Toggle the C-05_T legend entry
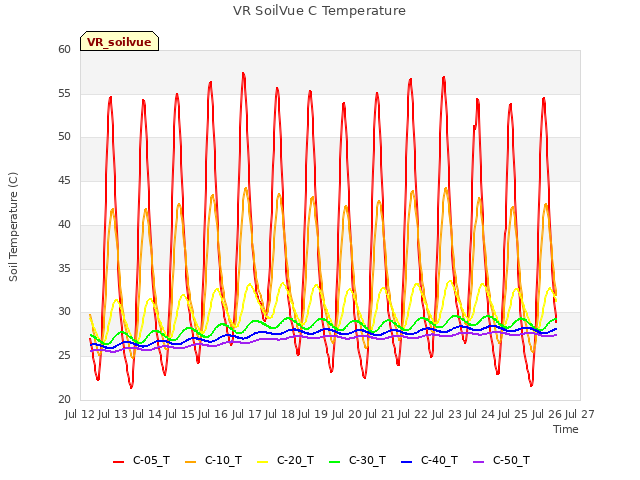The width and height of the screenshot is (640, 480). pos(141,460)
